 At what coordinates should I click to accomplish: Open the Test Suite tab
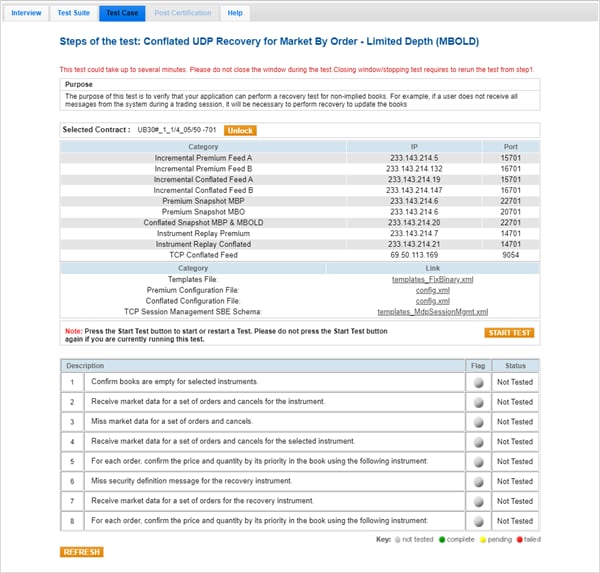pyautogui.click(x=75, y=13)
